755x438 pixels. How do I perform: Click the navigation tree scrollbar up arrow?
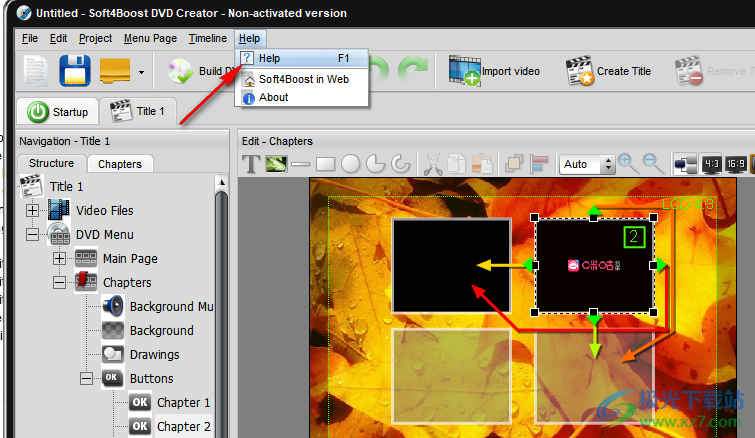(221, 182)
